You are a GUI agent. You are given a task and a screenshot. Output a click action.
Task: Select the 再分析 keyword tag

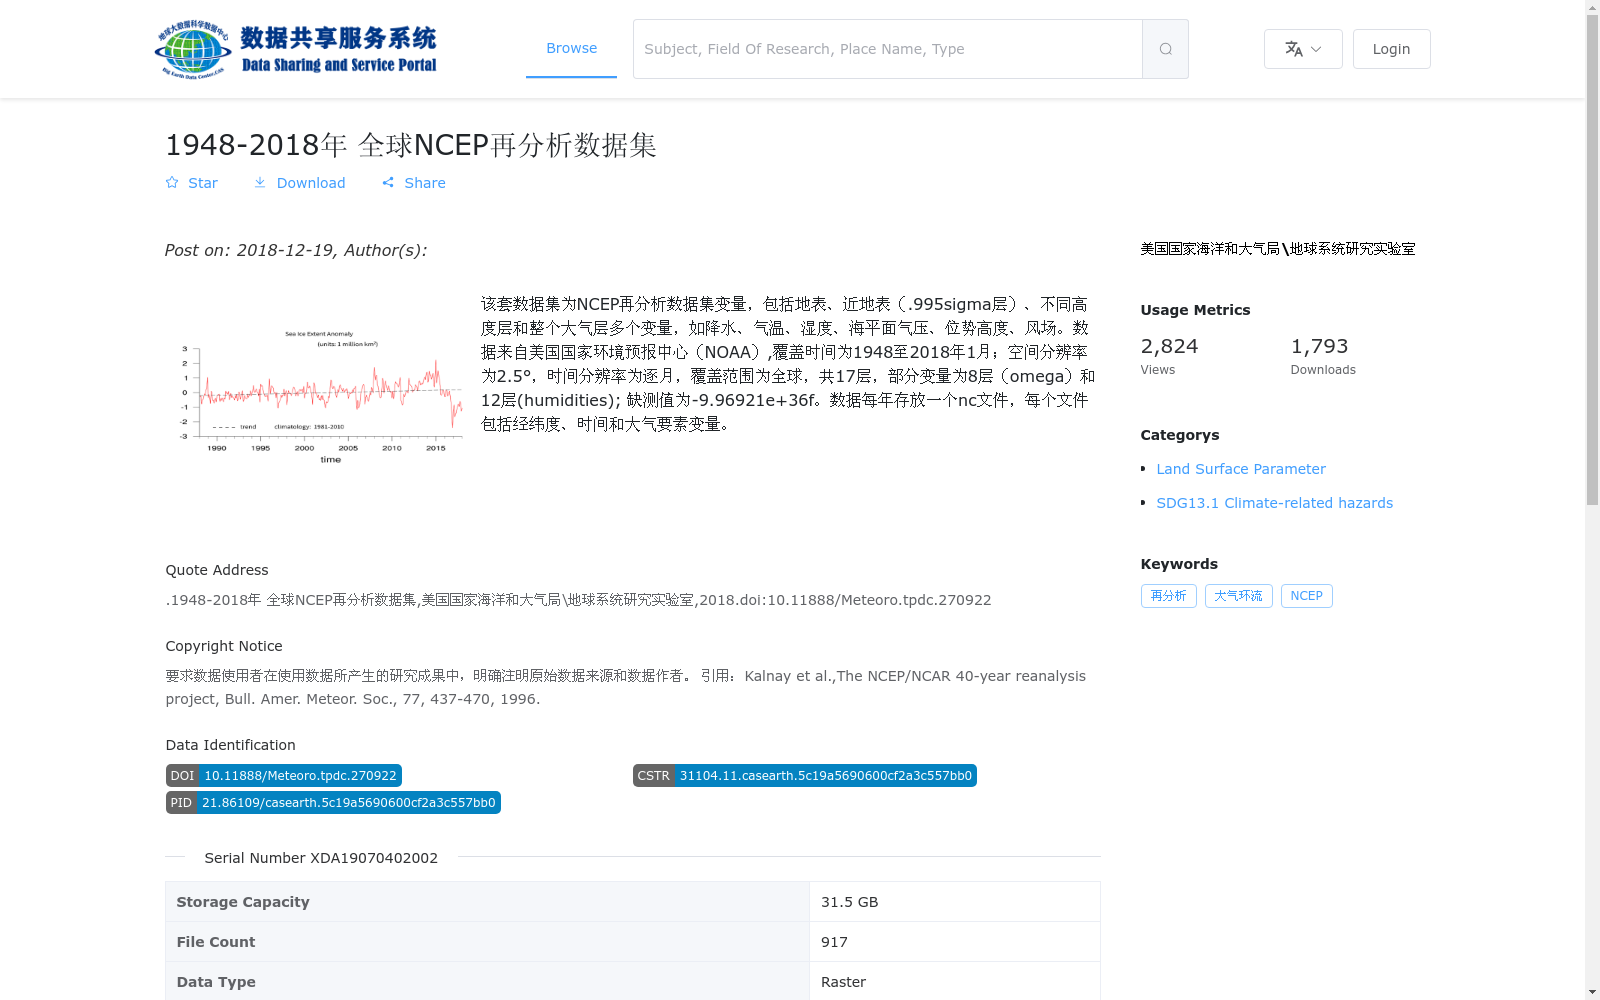[x=1168, y=596]
